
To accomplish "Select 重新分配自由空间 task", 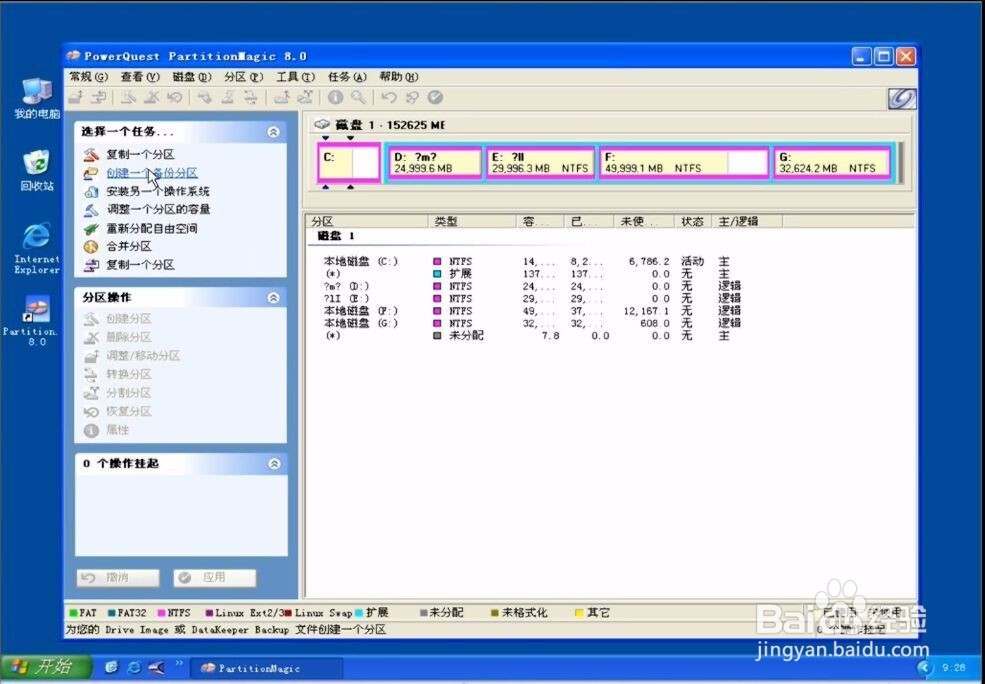I will [151, 228].
